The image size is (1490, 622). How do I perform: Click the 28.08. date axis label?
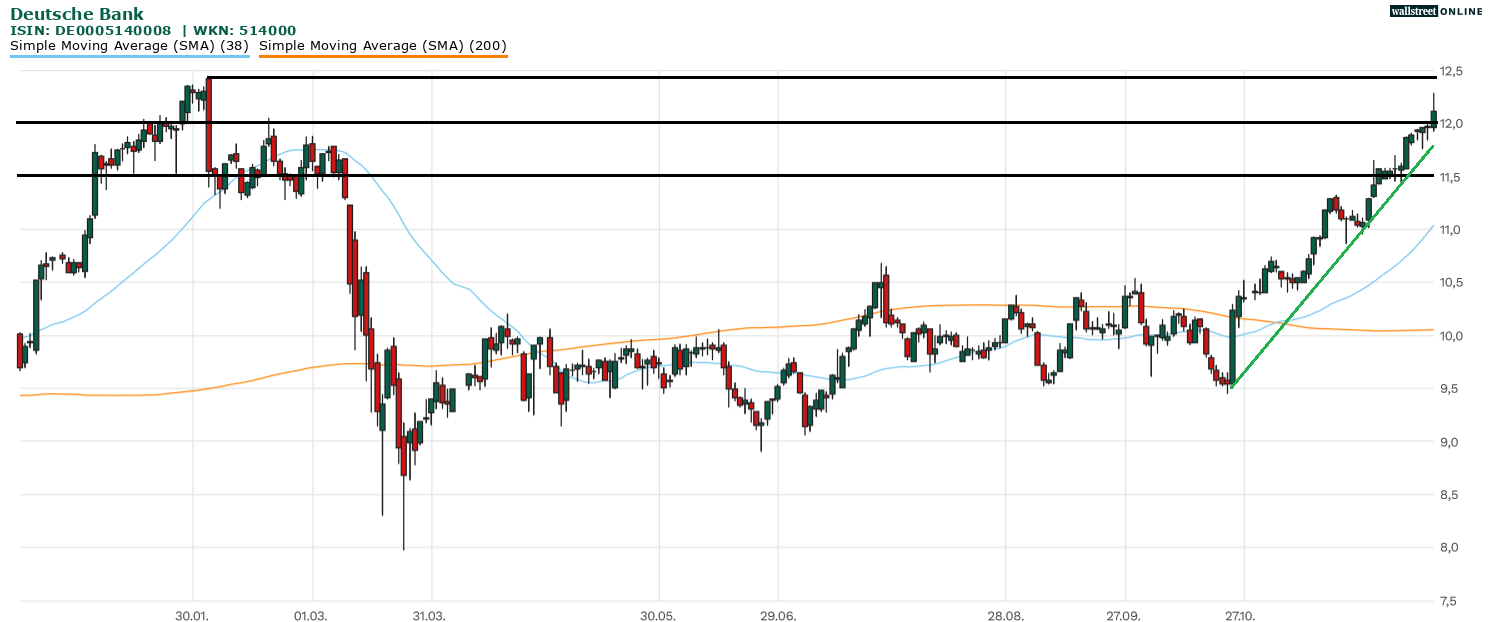pos(1005,614)
